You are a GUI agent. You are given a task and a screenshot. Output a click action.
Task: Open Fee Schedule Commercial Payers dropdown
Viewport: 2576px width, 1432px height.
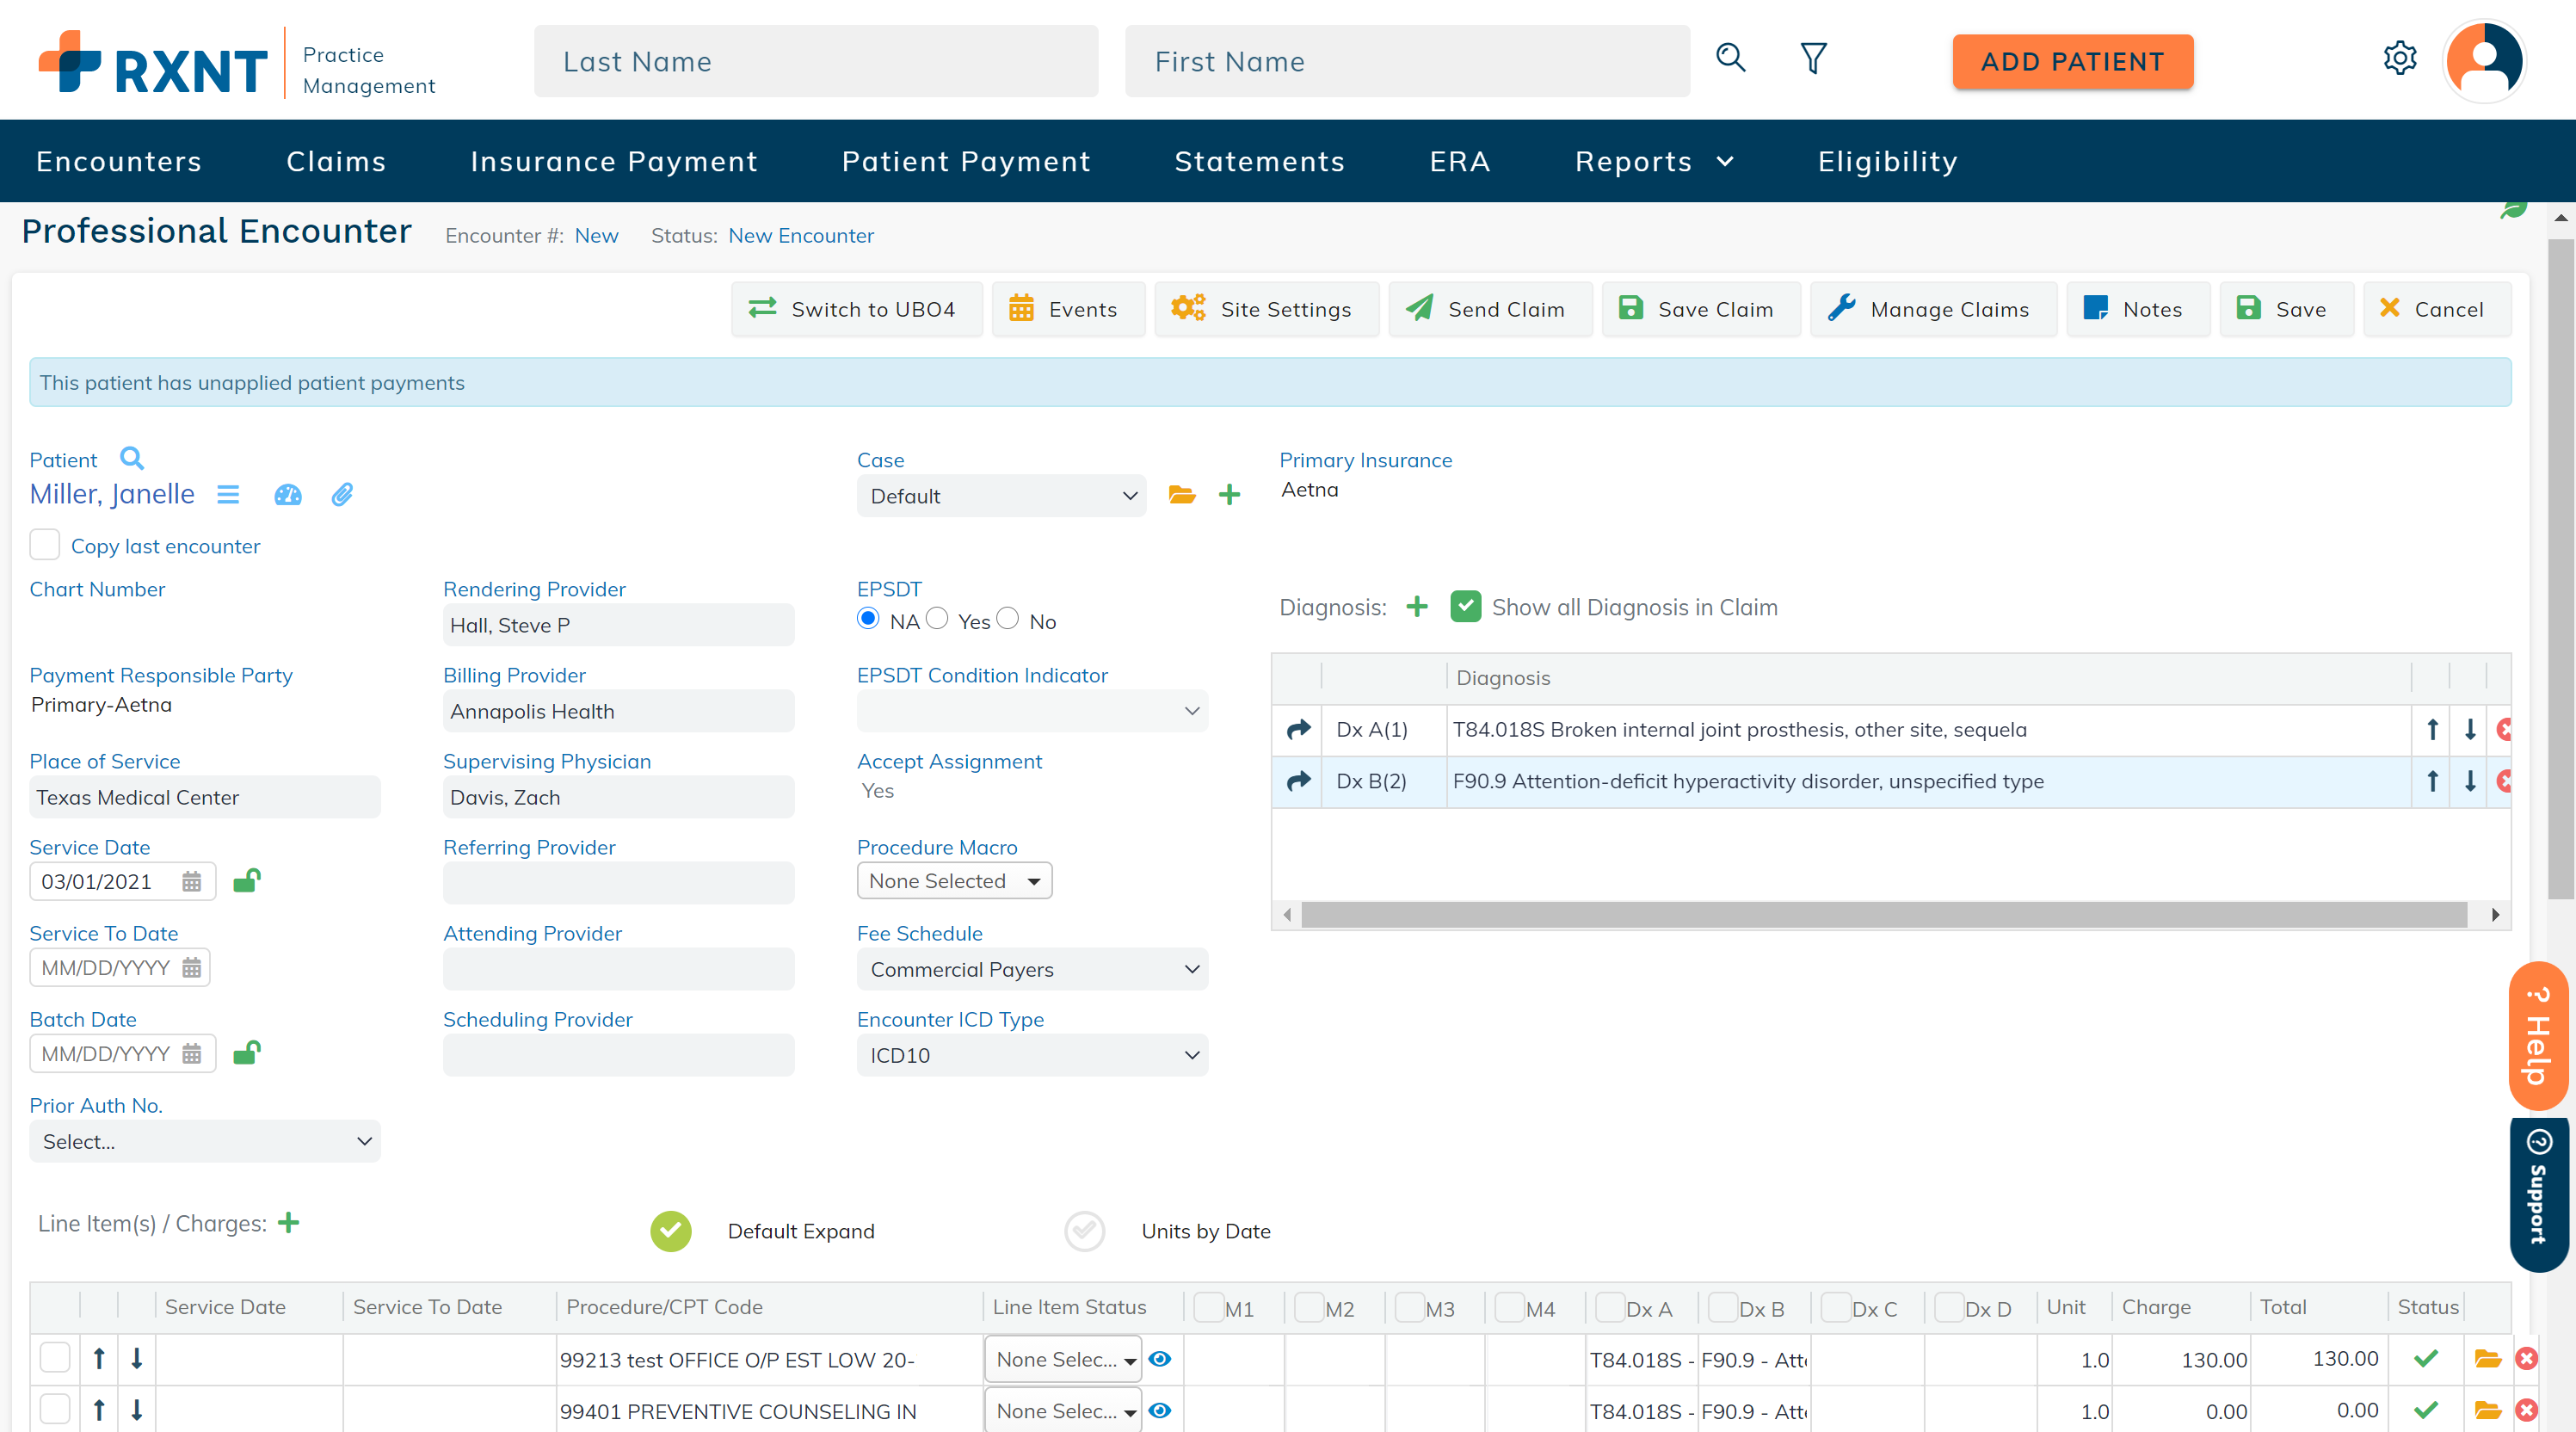pyautogui.click(x=1032, y=969)
